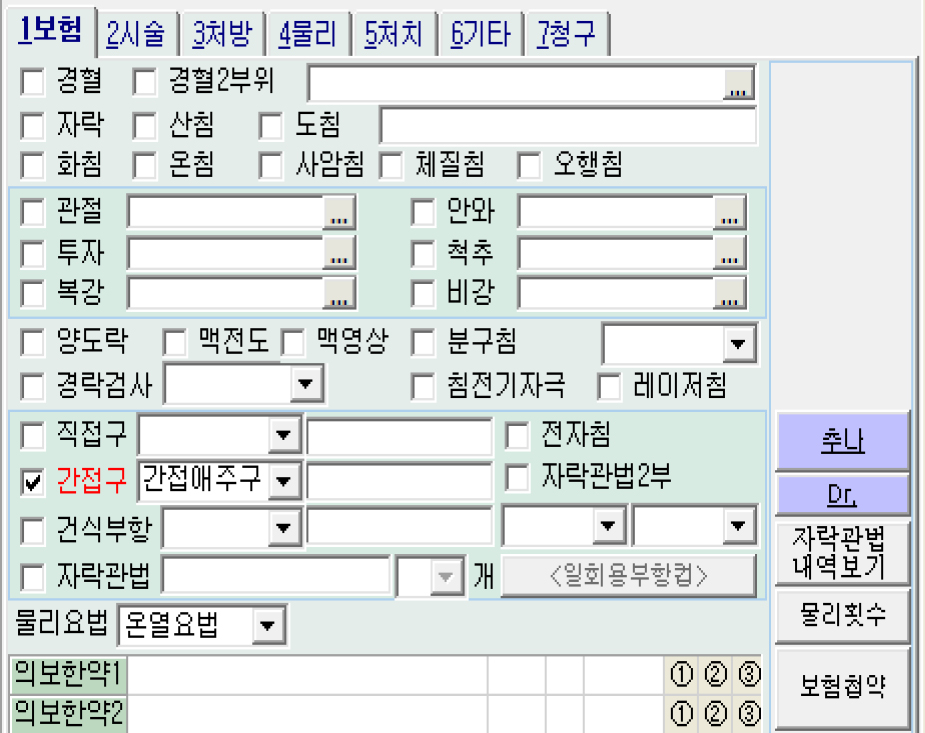This screenshot has width=925, height=733.
Task: Click the ellipsis button beside 비강
Action: point(730,294)
